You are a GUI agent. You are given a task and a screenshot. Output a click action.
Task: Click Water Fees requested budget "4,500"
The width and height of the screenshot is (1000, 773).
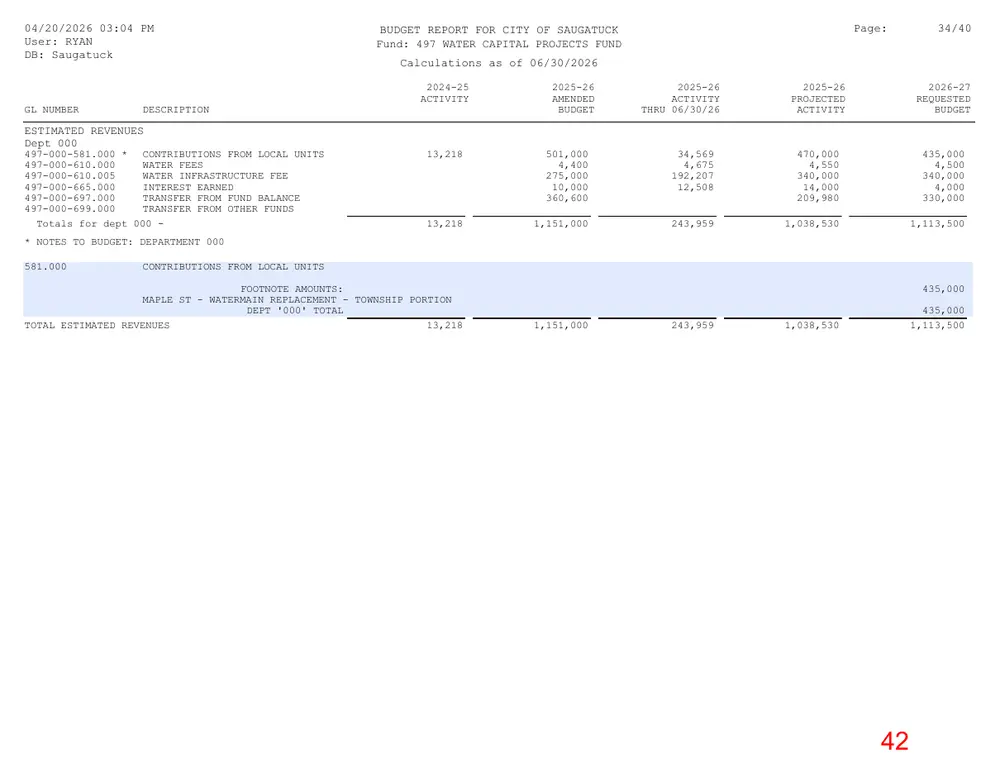pyautogui.click(x=950, y=165)
